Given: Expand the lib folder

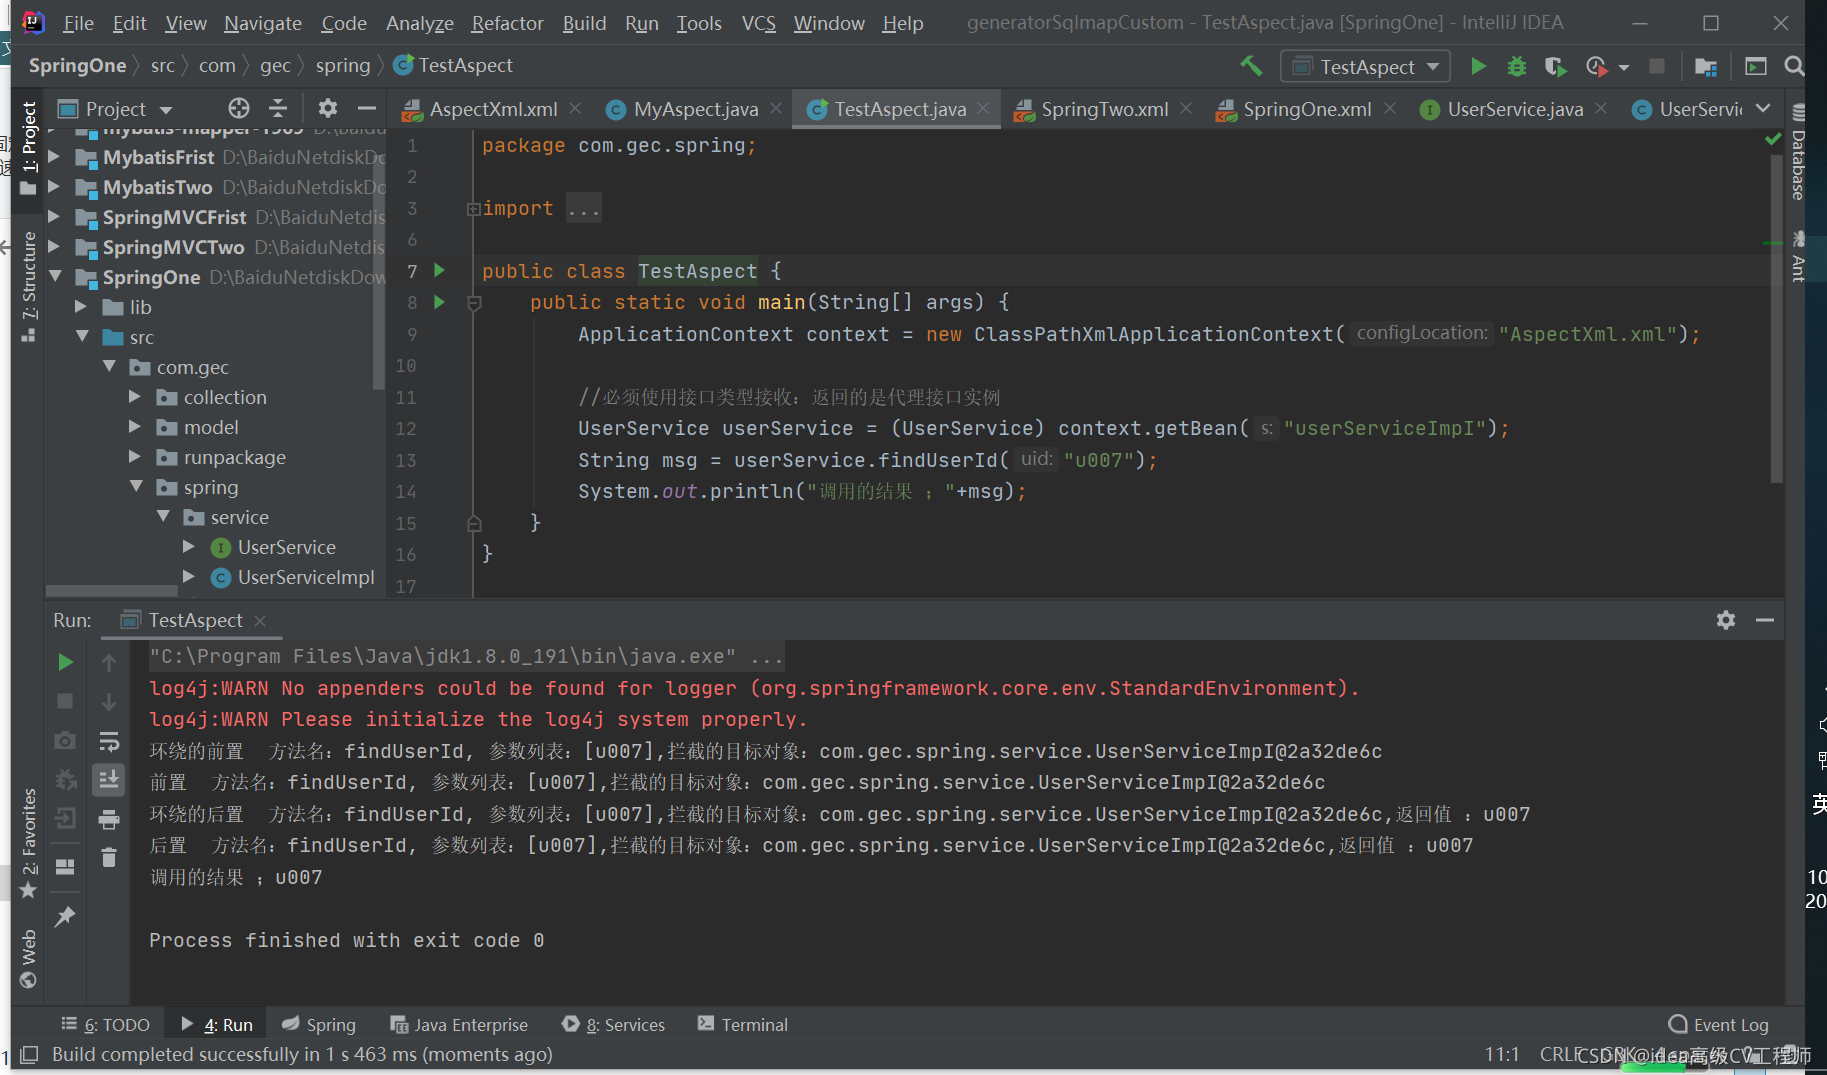Looking at the screenshot, I should click(82, 307).
